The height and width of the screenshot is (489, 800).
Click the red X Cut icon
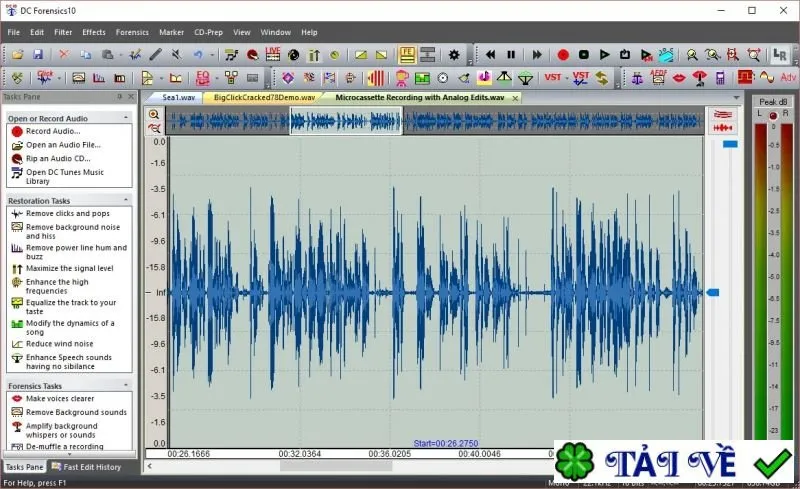click(x=64, y=55)
